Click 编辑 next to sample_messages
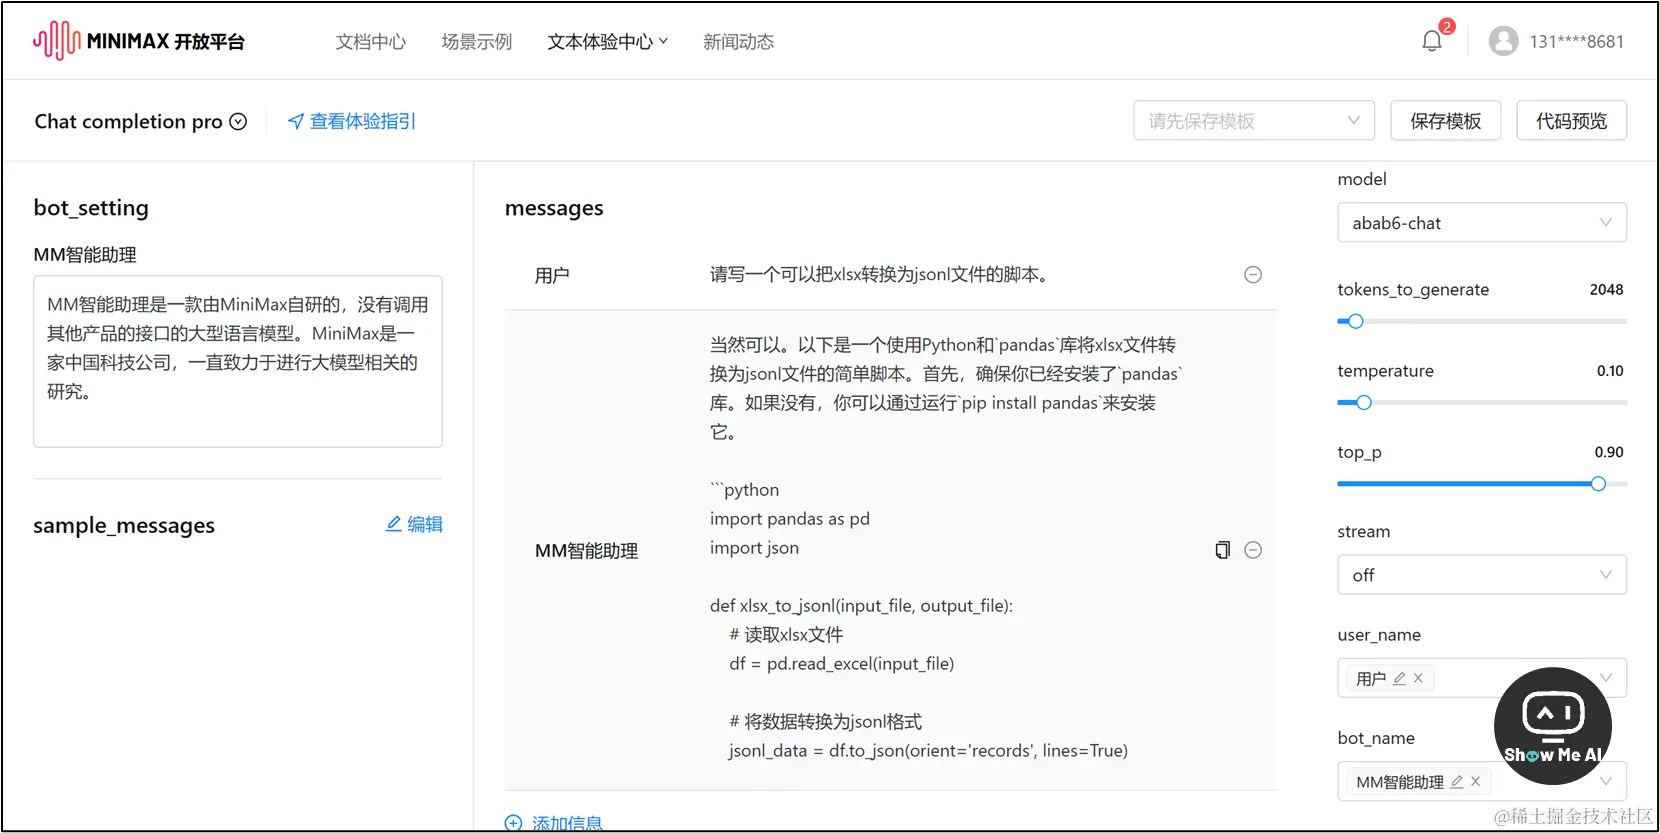The image size is (1660, 833). pos(425,524)
